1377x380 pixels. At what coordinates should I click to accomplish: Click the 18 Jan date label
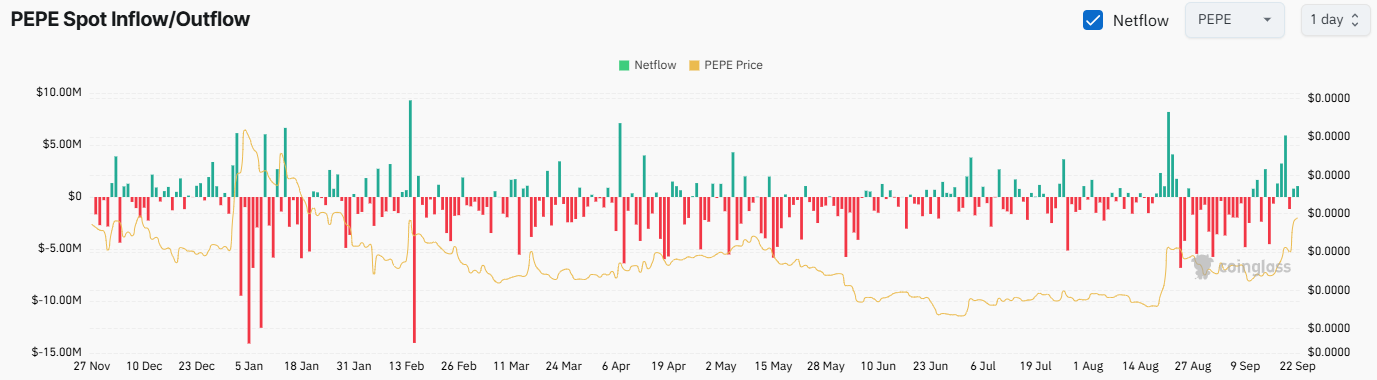coord(302,366)
